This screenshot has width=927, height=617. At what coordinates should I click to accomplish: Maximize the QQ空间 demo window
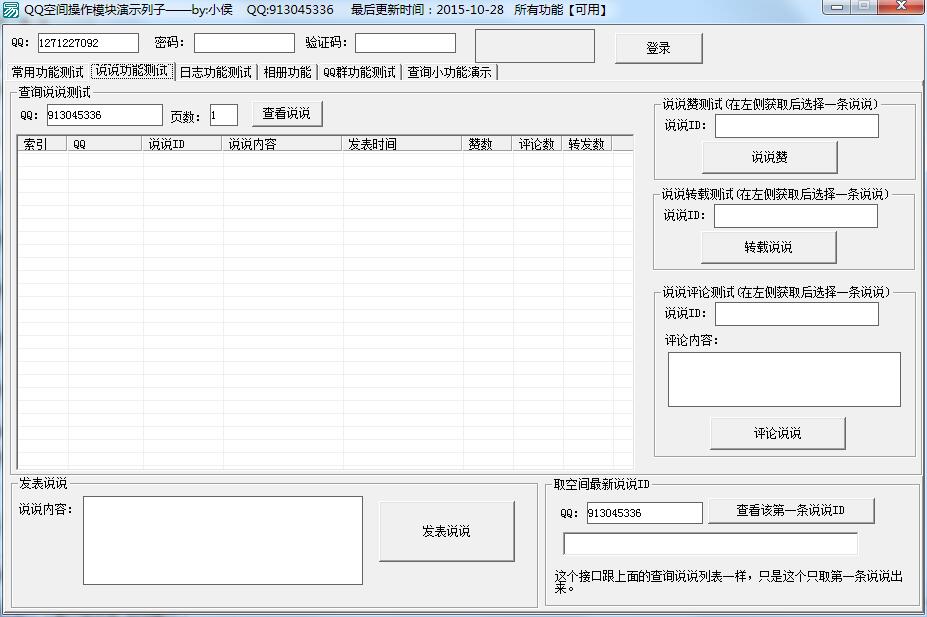point(864,7)
